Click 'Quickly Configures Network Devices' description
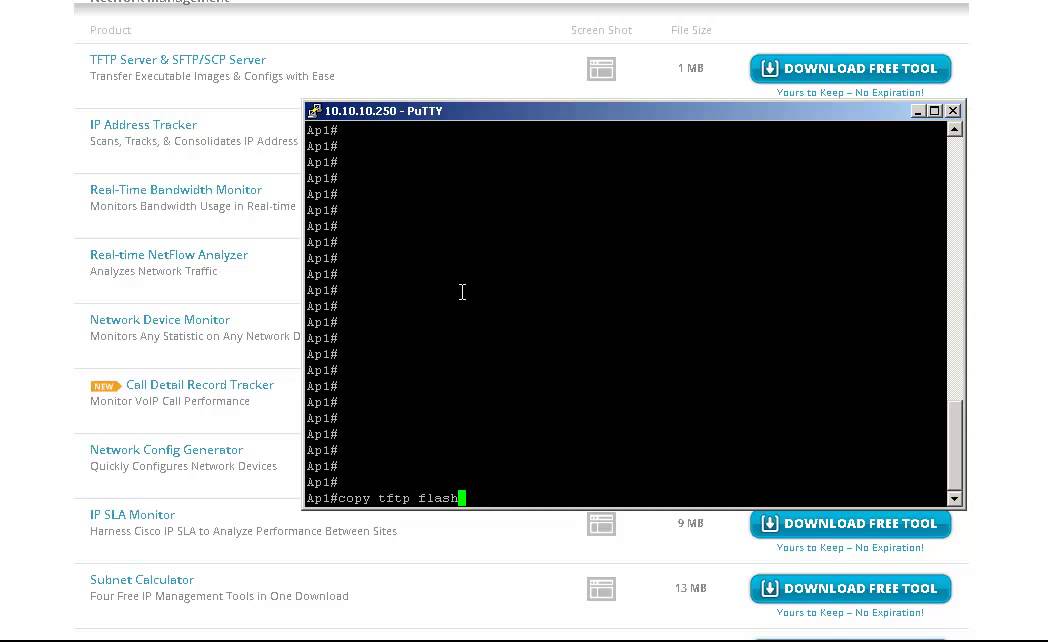The height and width of the screenshot is (642, 1048). [x=183, y=466]
